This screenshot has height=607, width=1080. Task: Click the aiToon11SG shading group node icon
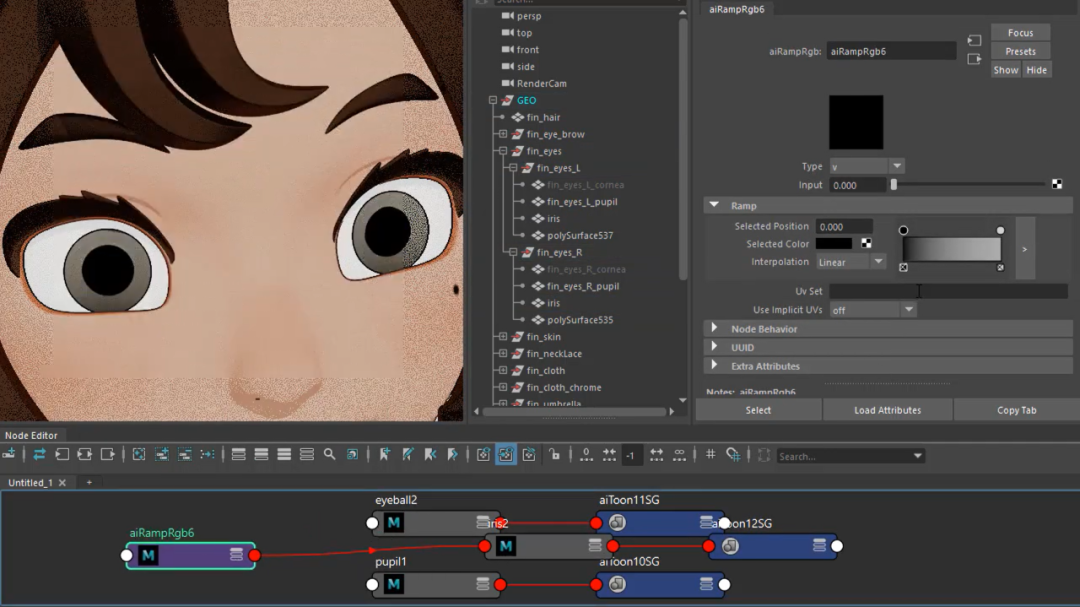617,523
